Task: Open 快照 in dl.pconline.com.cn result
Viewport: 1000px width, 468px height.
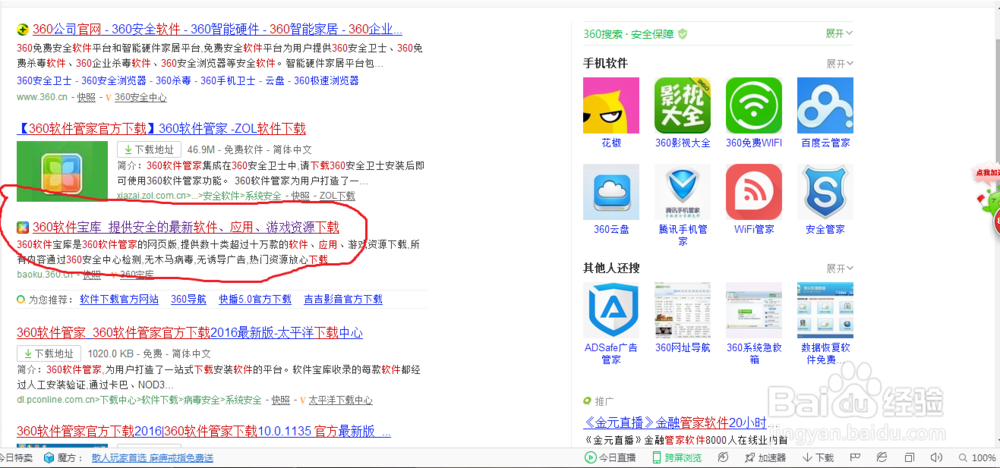Action: 281,400
